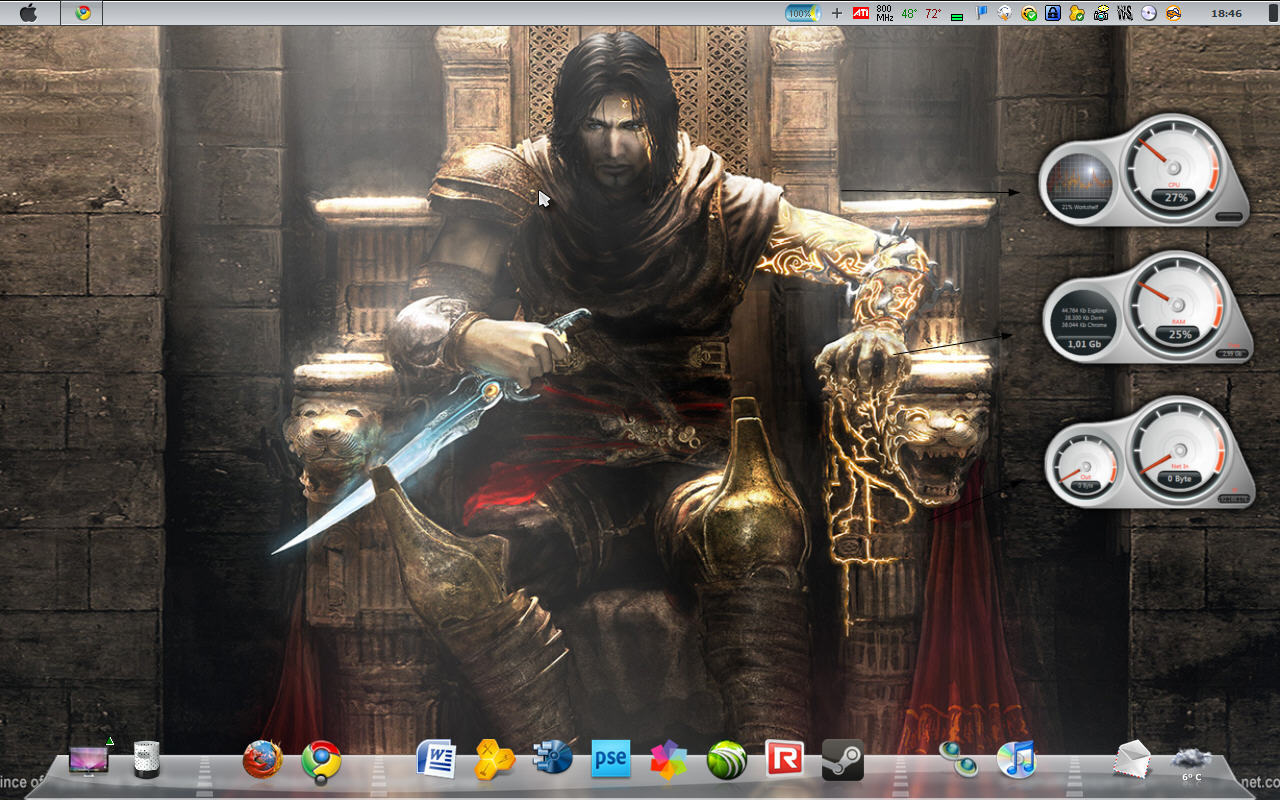
Task: Open the 6°C weather dock icon
Action: pos(1192,763)
